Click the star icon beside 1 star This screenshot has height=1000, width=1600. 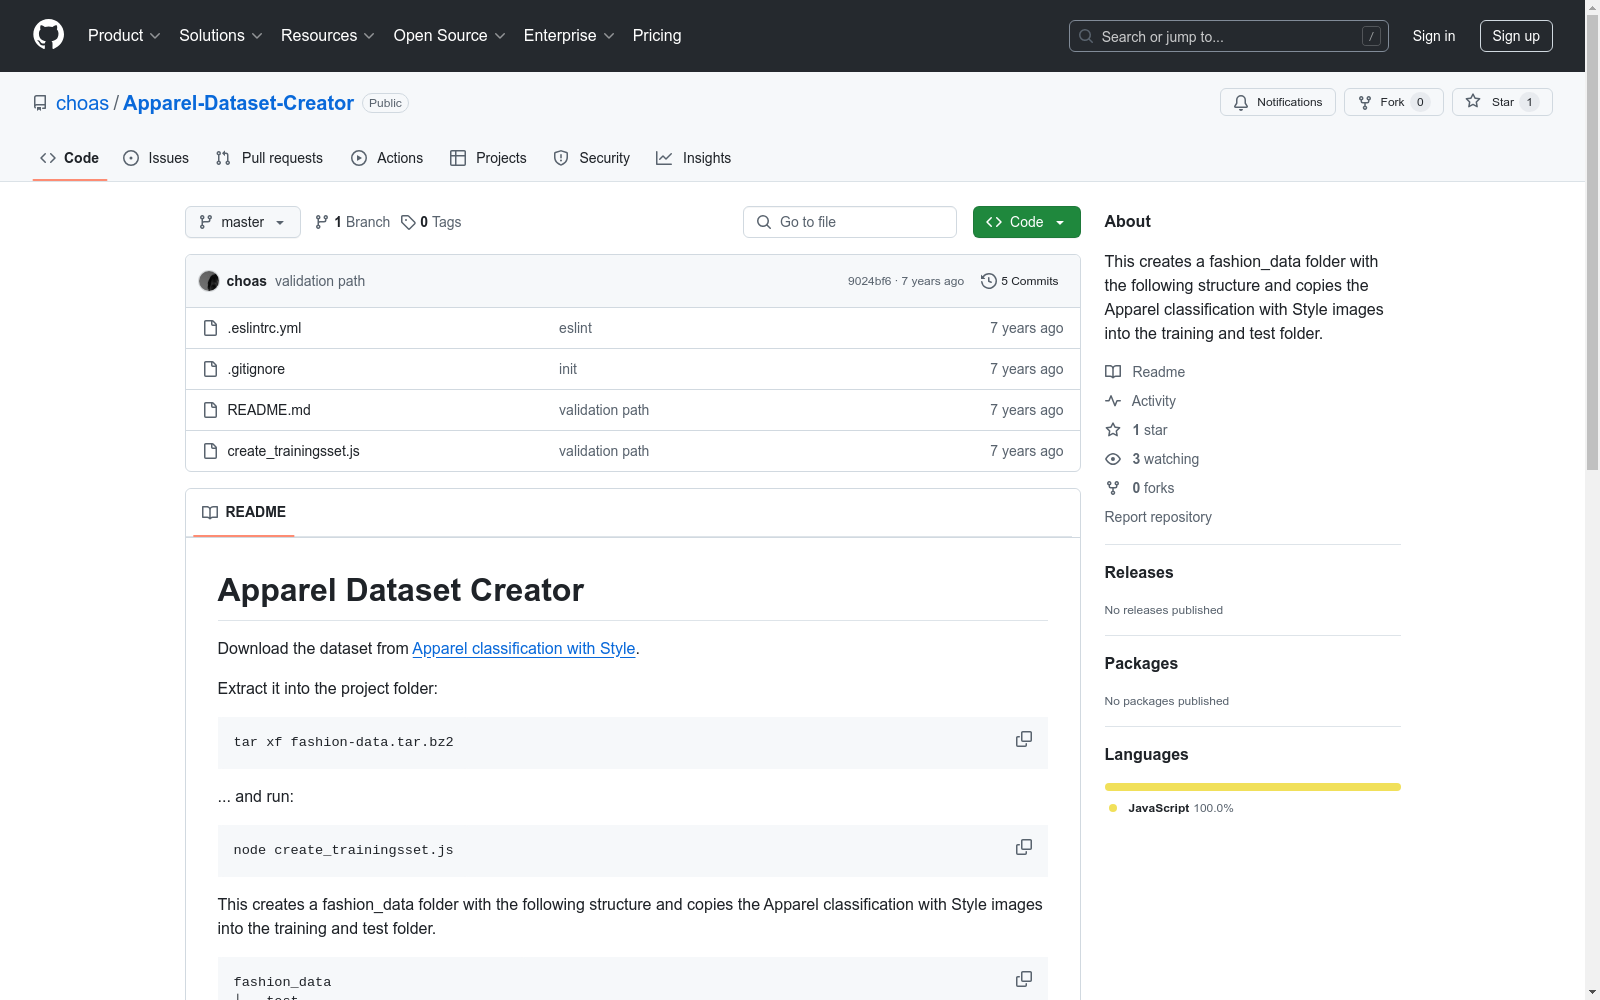(1113, 430)
